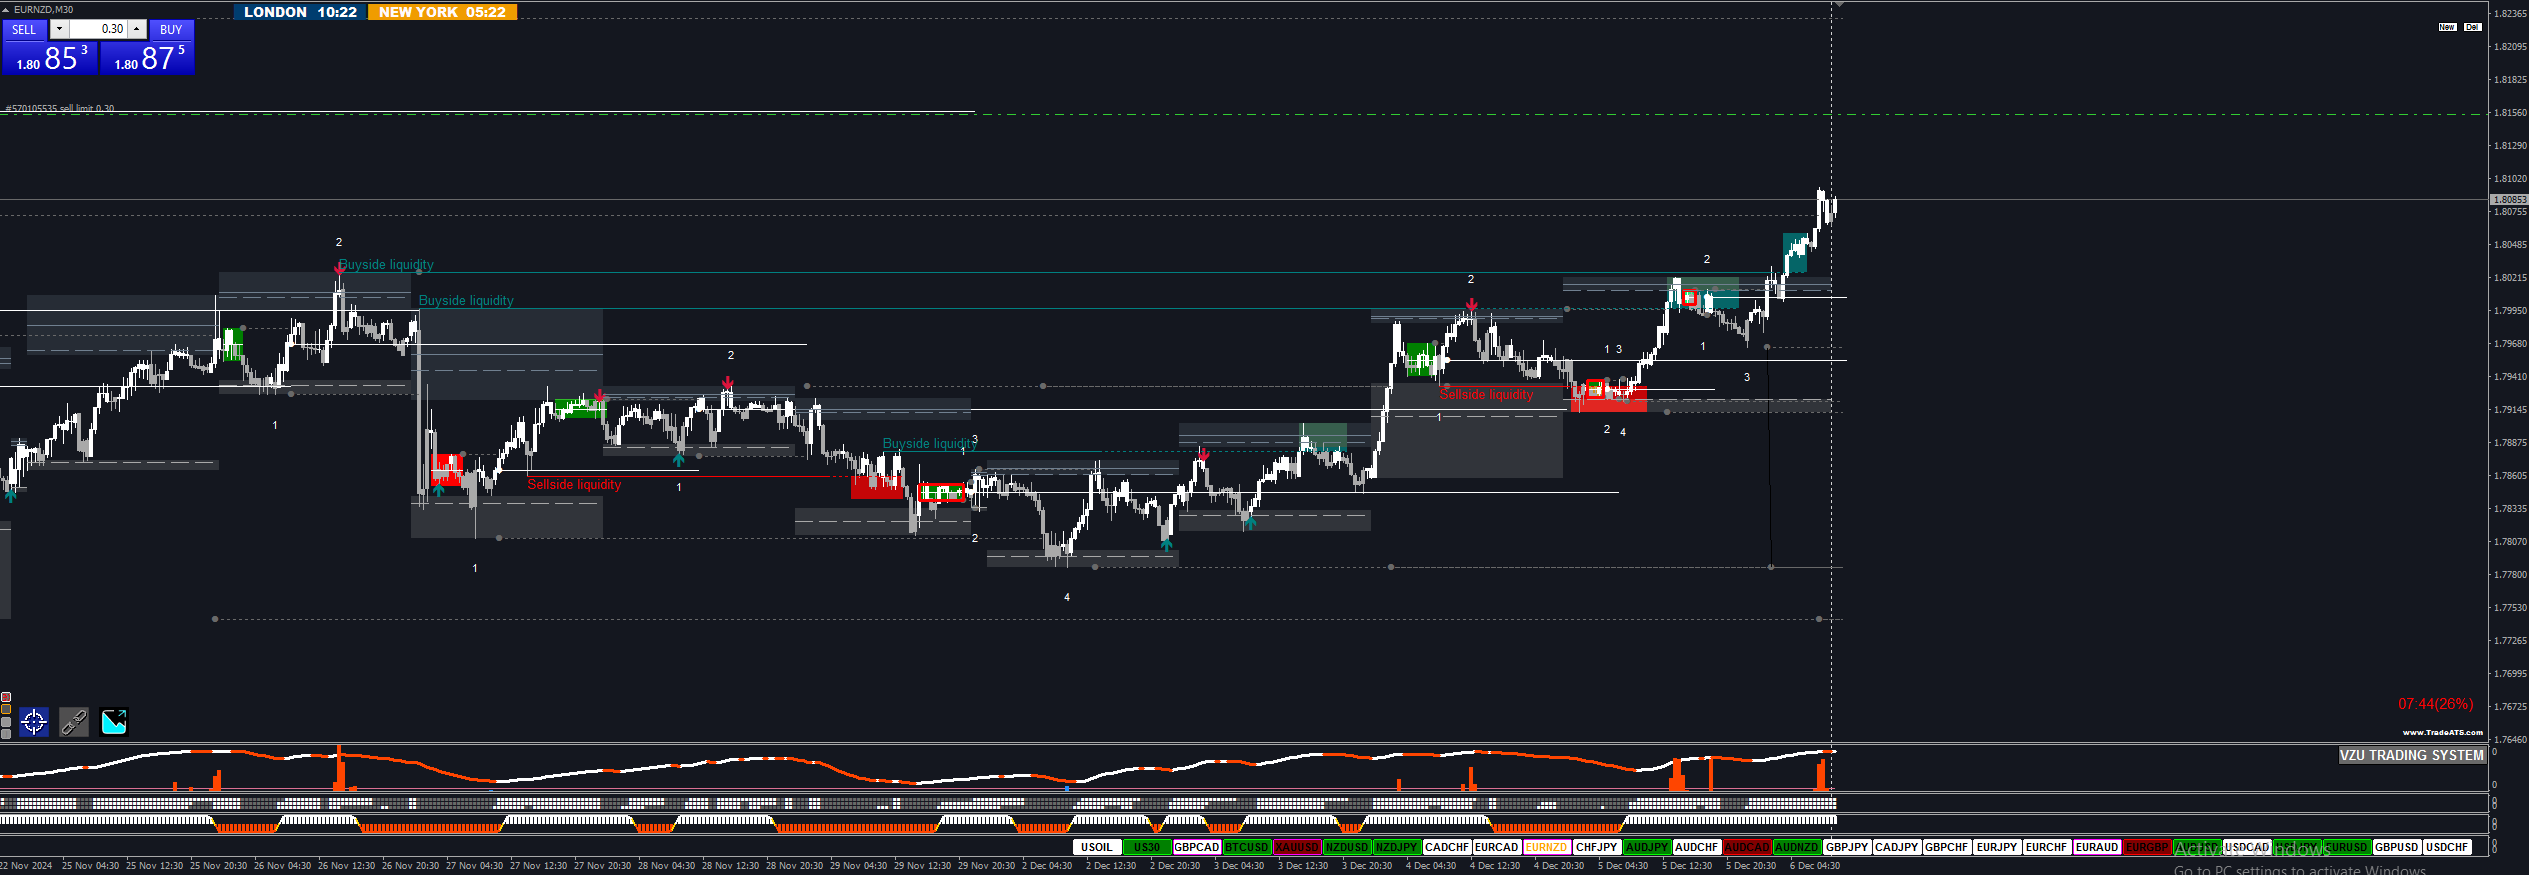Click the cyan chart screenshot icon
Screen dimensions: 2529x875
pyautogui.click(x=114, y=722)
